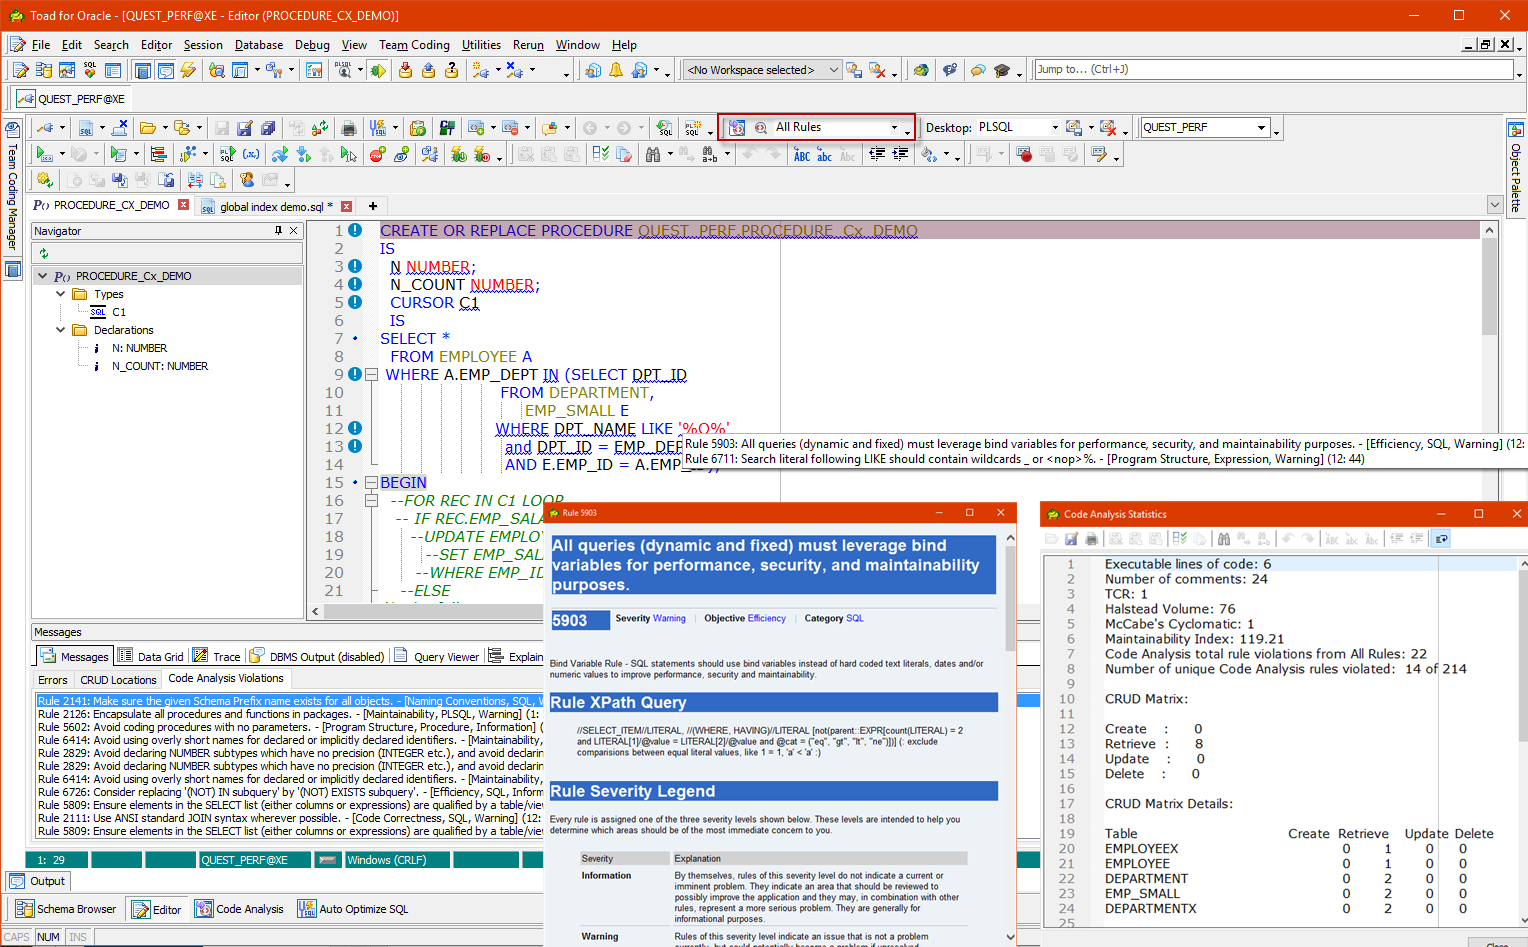Click the Team Coding Manager side icon
This screenshot has height=947, width=1528.
click(12, 129)
